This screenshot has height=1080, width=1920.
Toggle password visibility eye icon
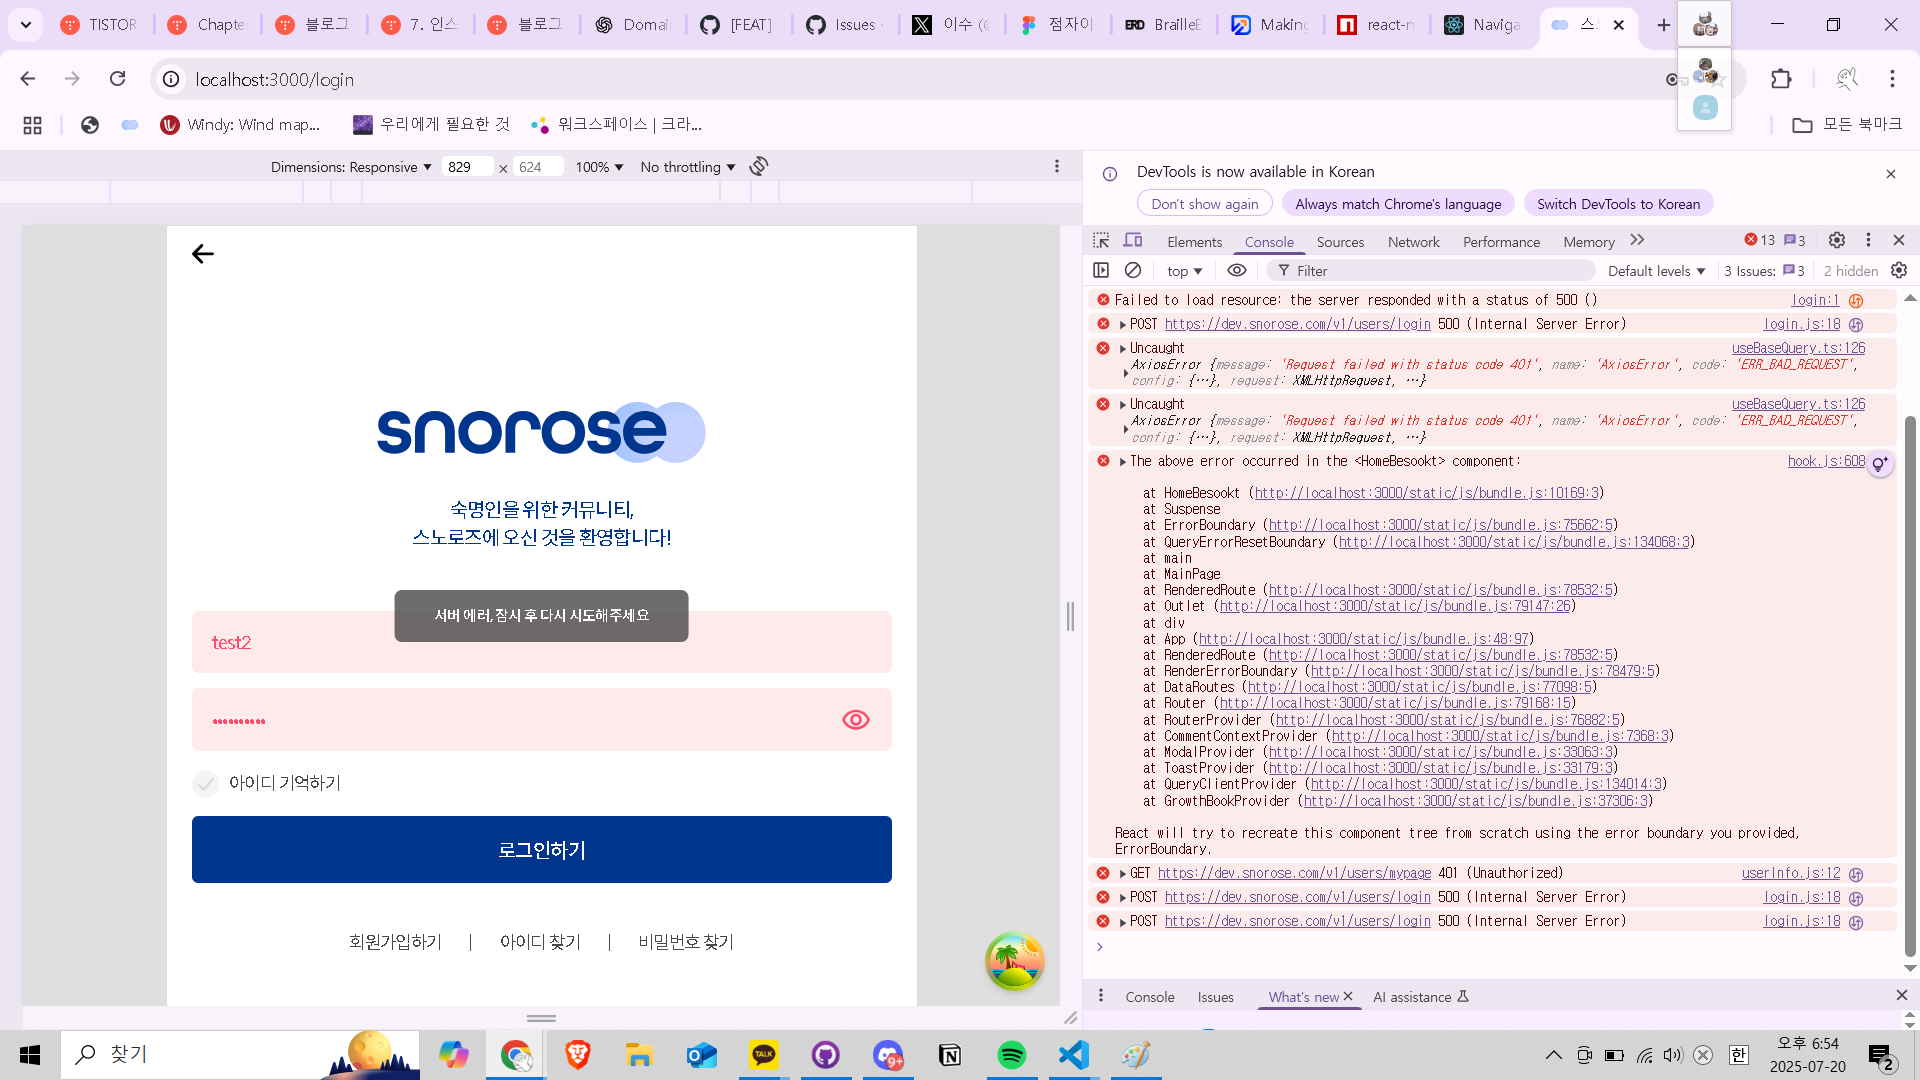856,720
